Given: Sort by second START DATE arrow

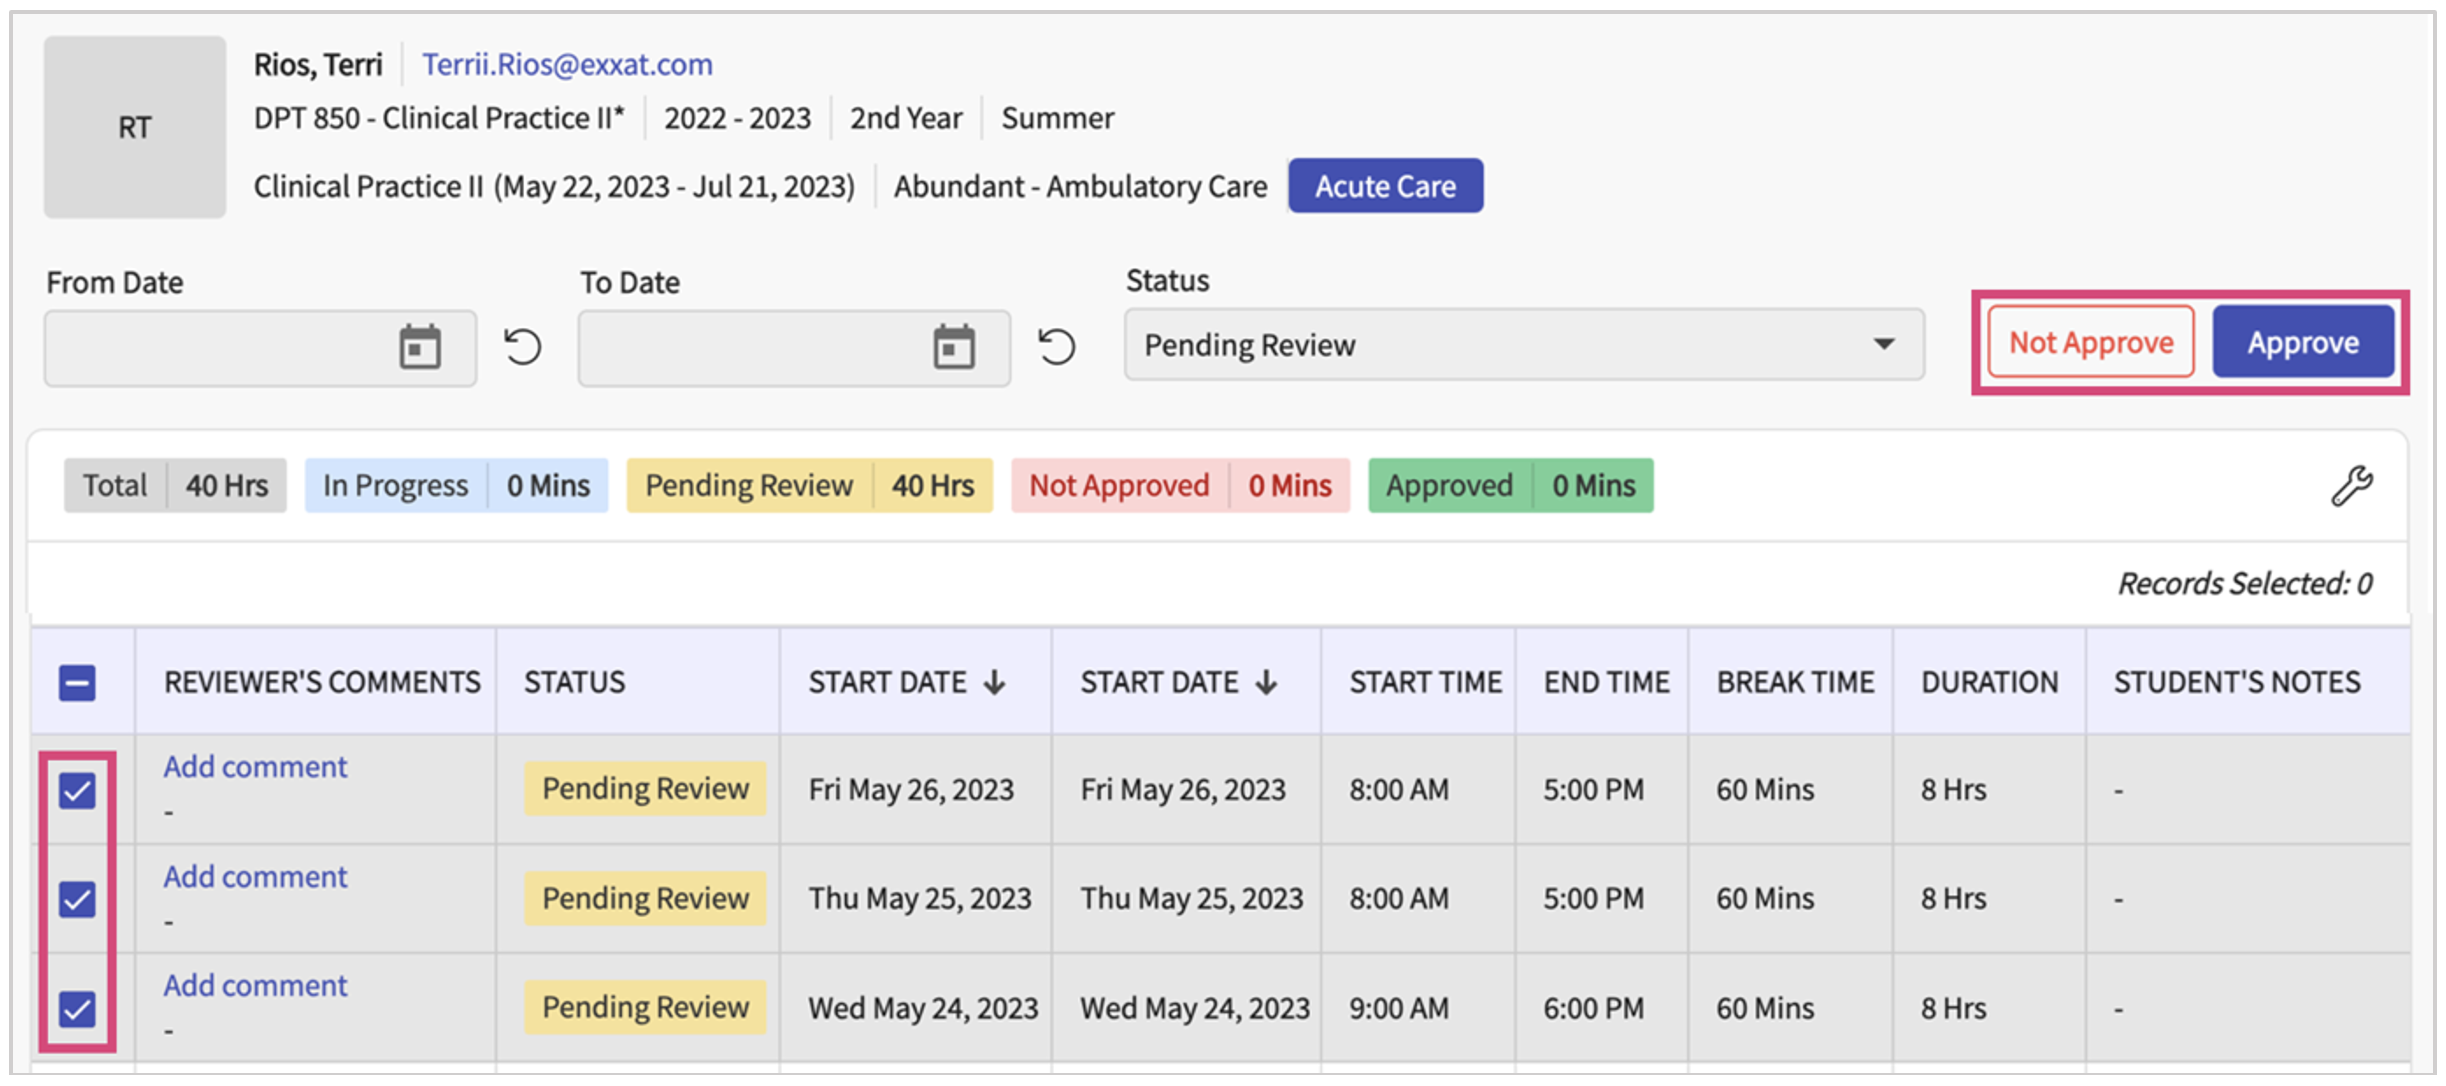Looking at the screenshot, I should [x=1266, y=683].
